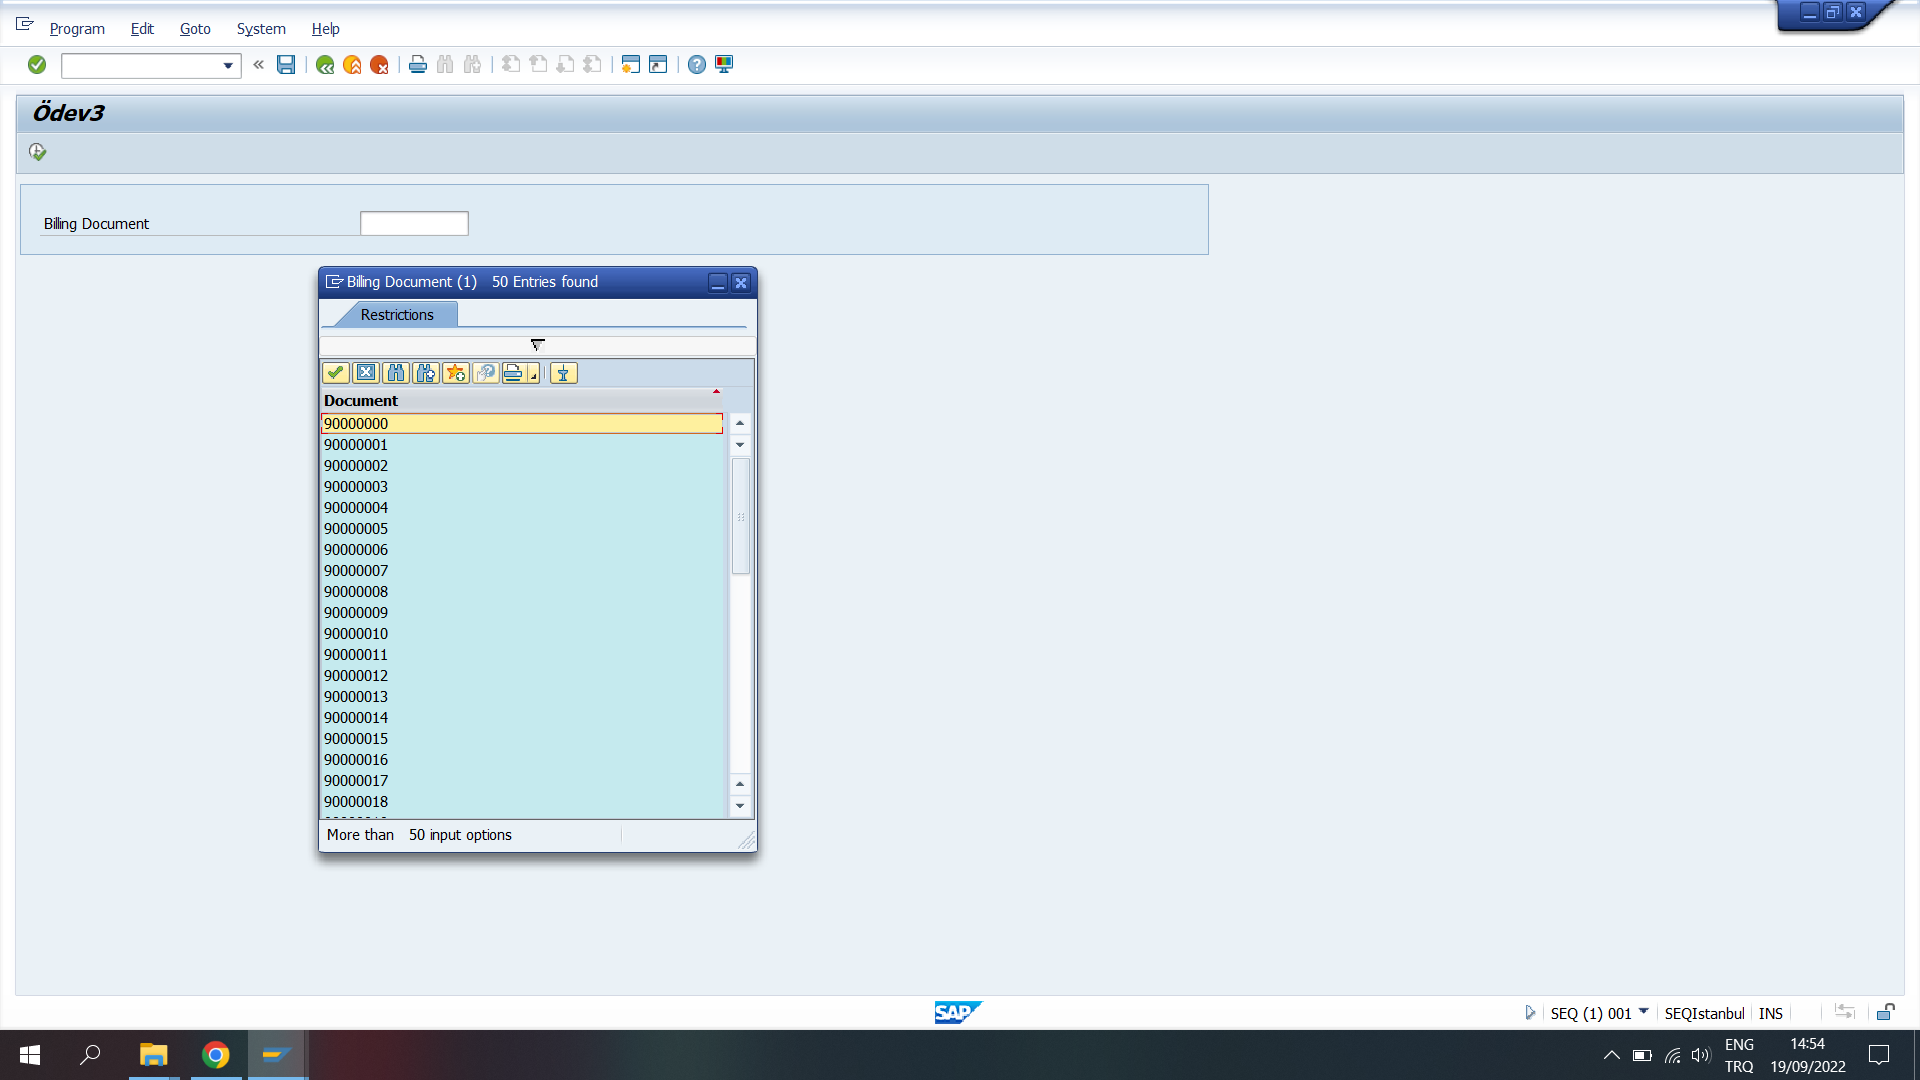This screenshot has width=1920, height=1080.
Task: Add entry to personal list star icon
Action: (456, 373)
